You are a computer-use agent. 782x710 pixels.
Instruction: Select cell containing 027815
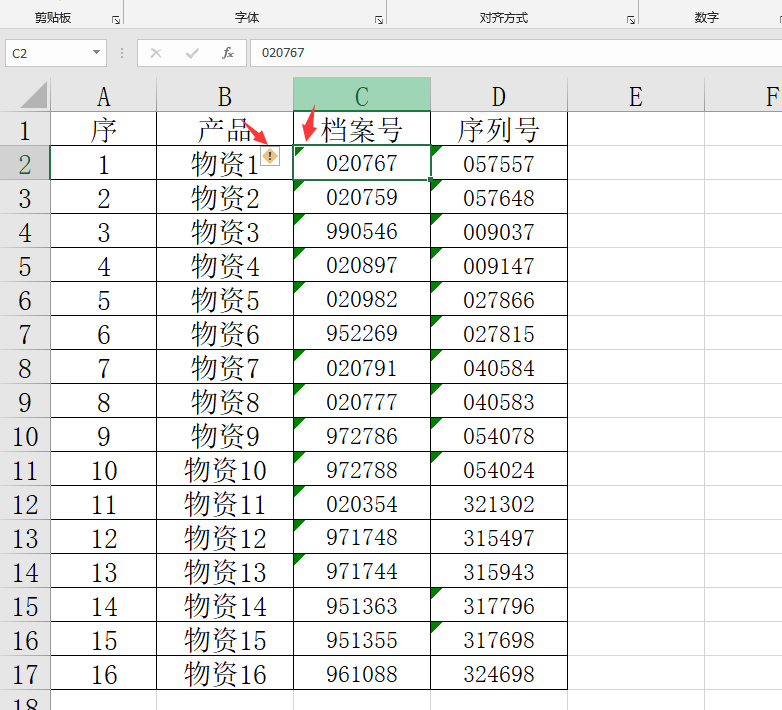pos(499,333)
